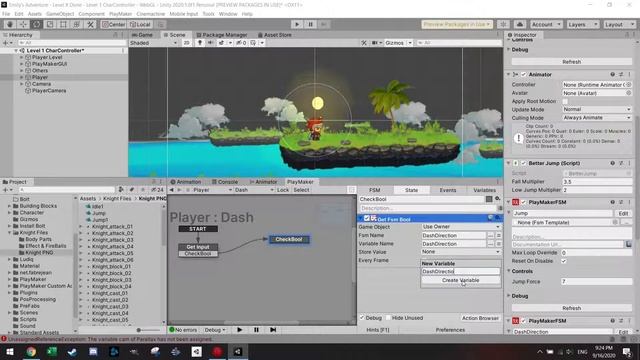Open the PlayMaker Variables tab
The image size is (640, 360).
484,190
